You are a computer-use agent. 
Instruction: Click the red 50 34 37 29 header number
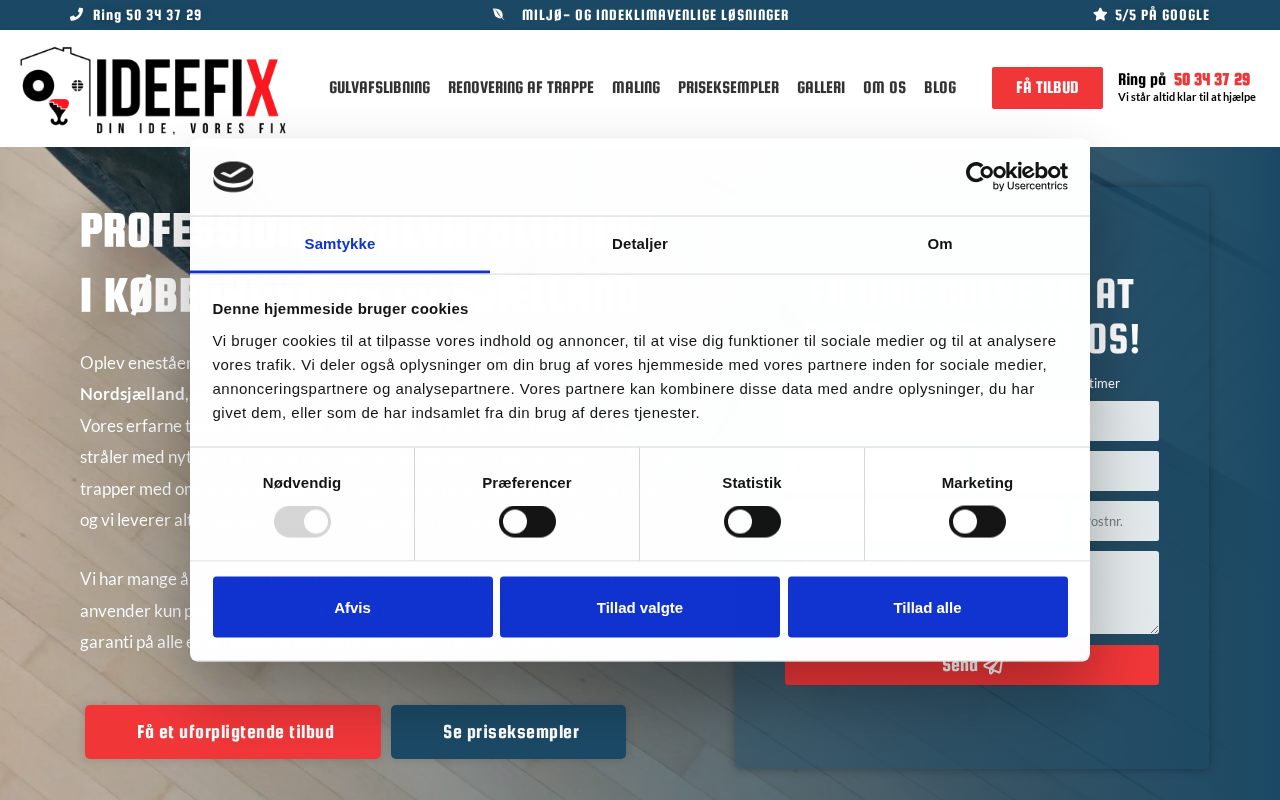coord(1212,80)
